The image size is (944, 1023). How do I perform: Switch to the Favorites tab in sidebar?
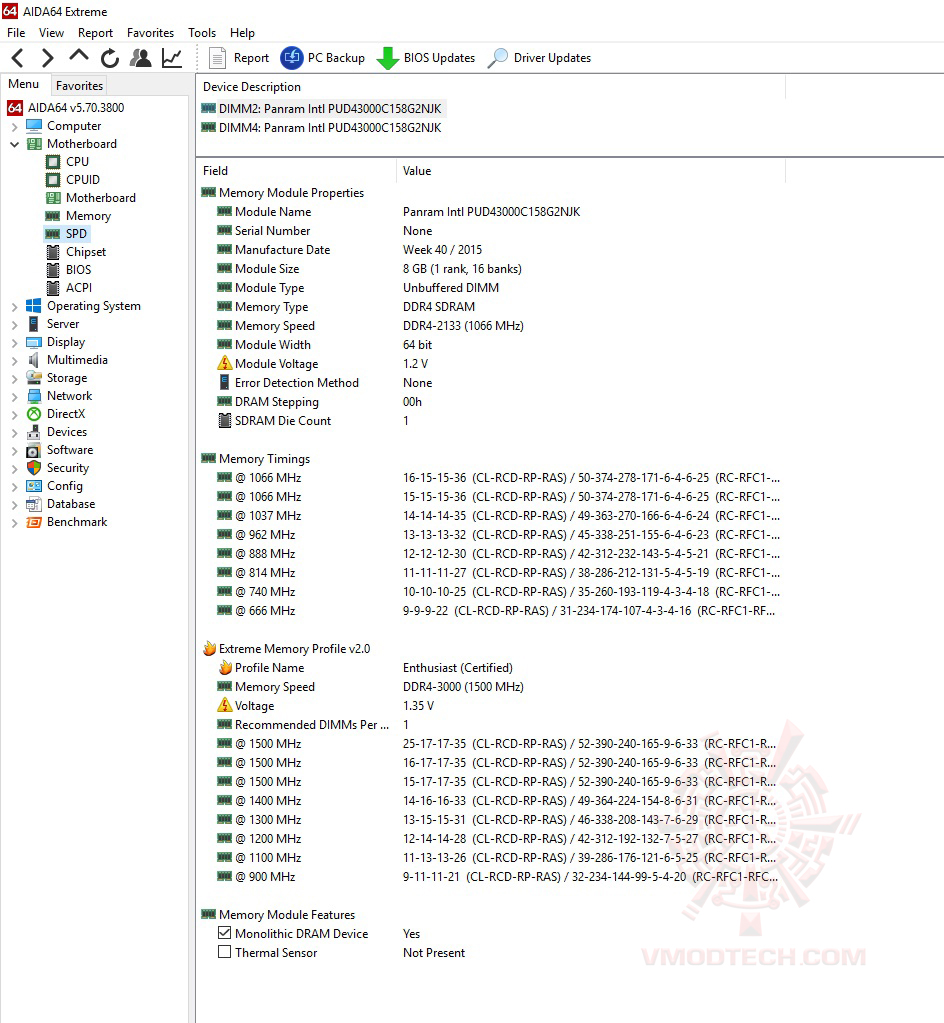point(79,85)
